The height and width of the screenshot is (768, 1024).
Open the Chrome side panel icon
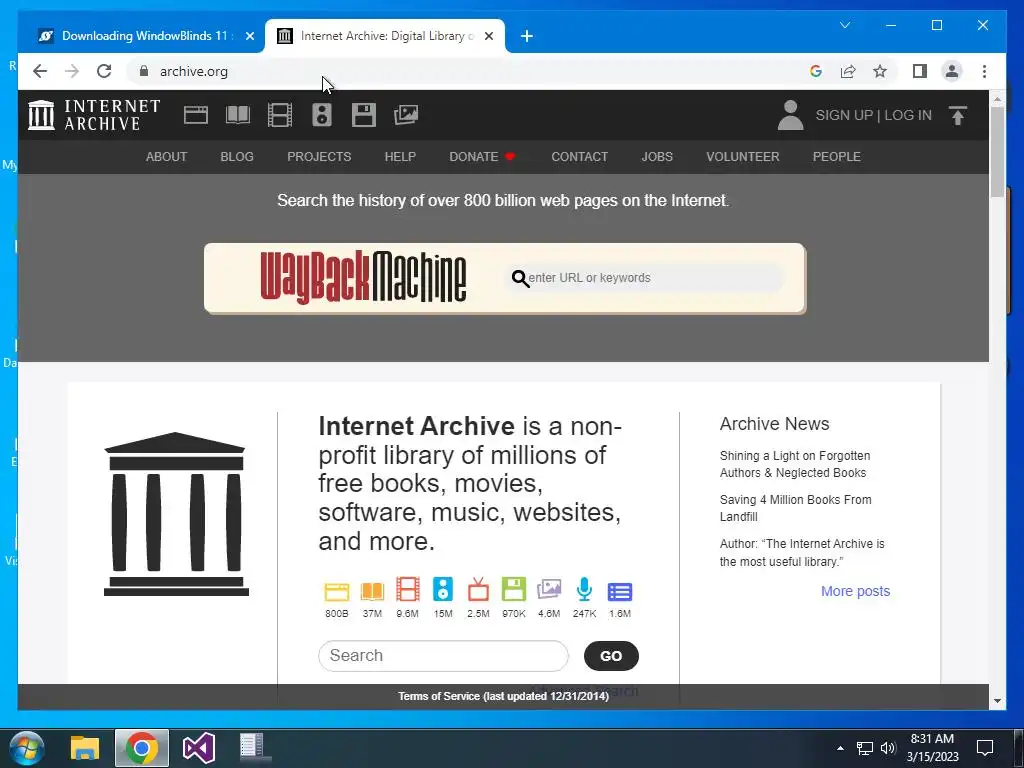pos(920,71)
